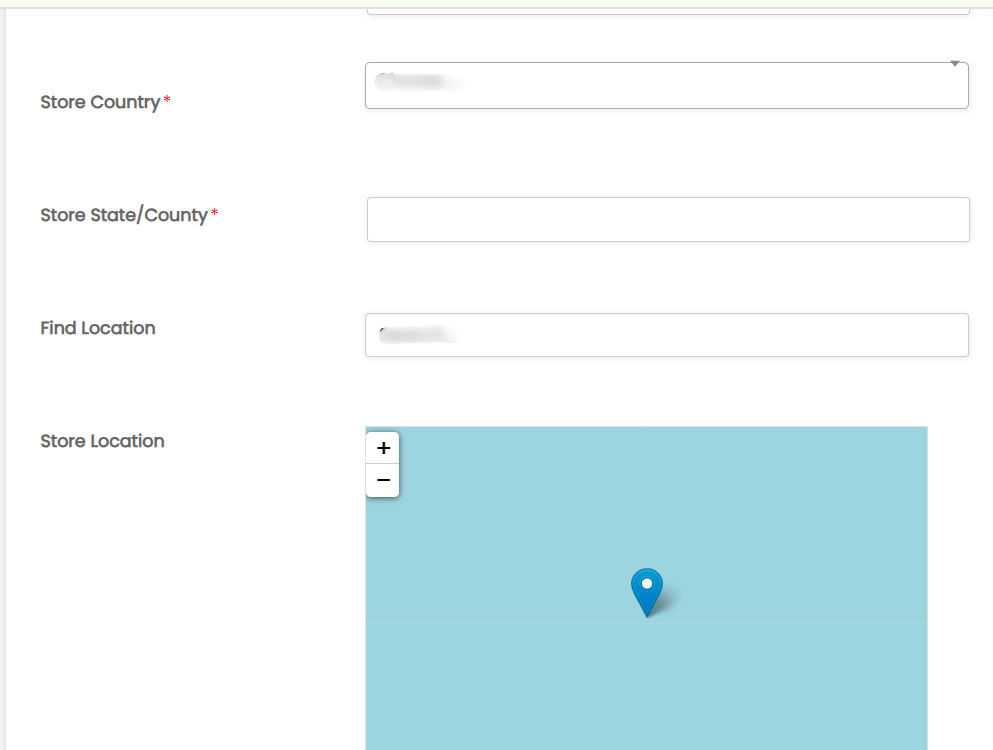This screenshot has height=750, width=993.
Task: Click the shadow beside the map marker
Action: point(672,601)
